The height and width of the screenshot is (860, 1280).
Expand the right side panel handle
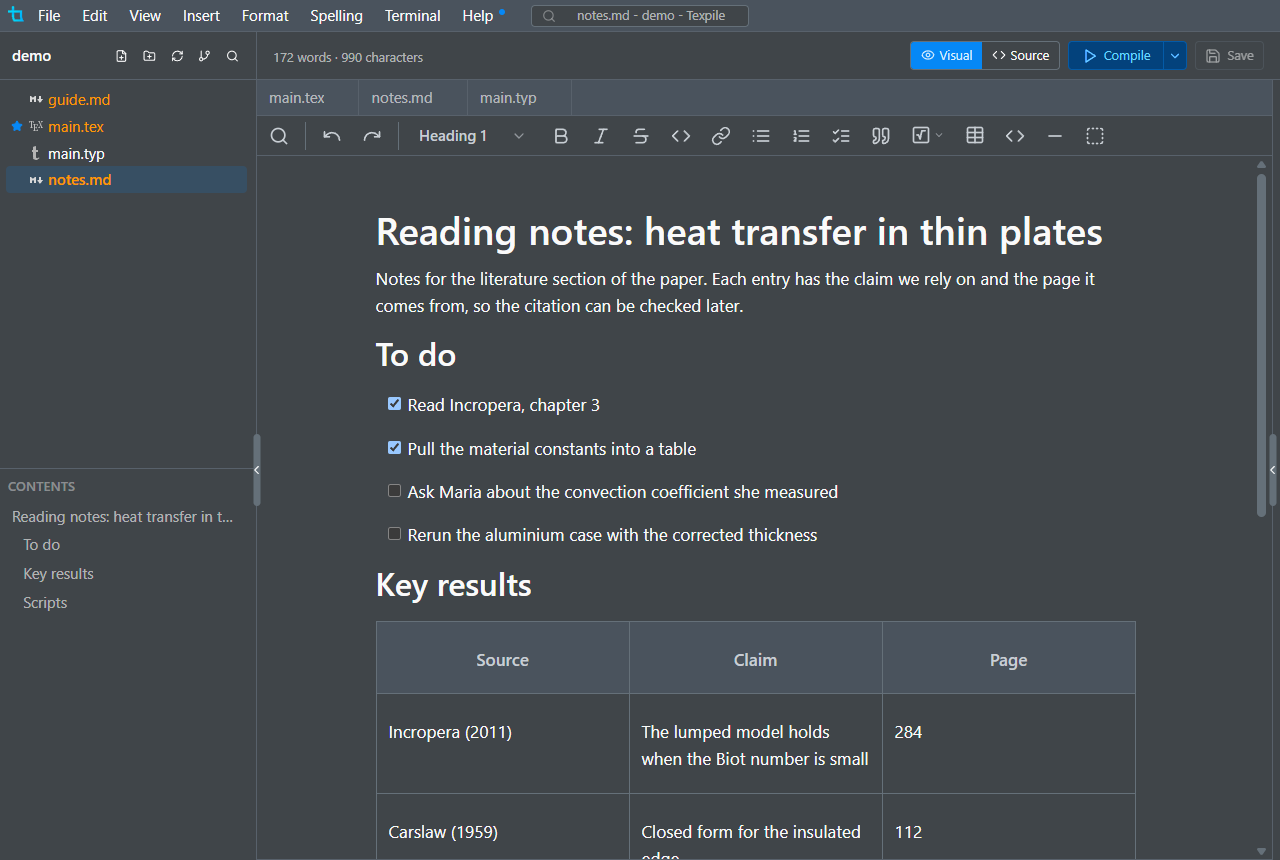(1273, 470)
